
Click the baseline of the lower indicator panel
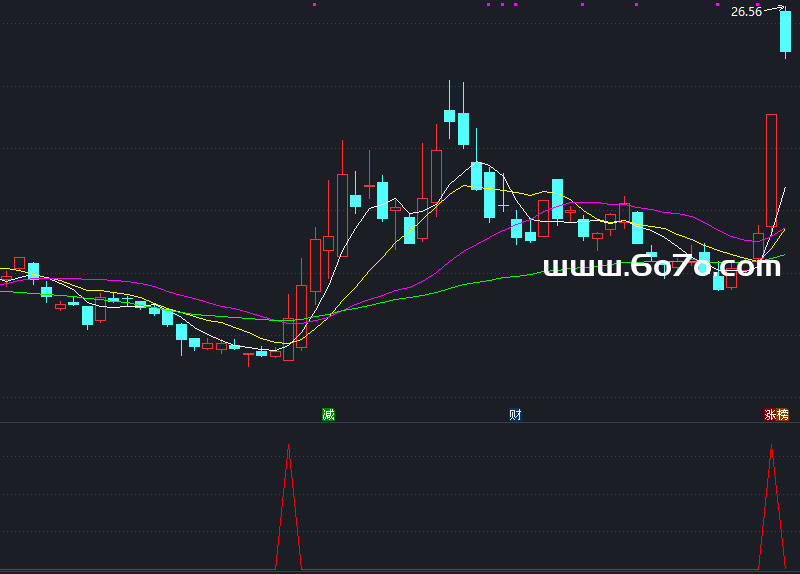tap(400, 570)
